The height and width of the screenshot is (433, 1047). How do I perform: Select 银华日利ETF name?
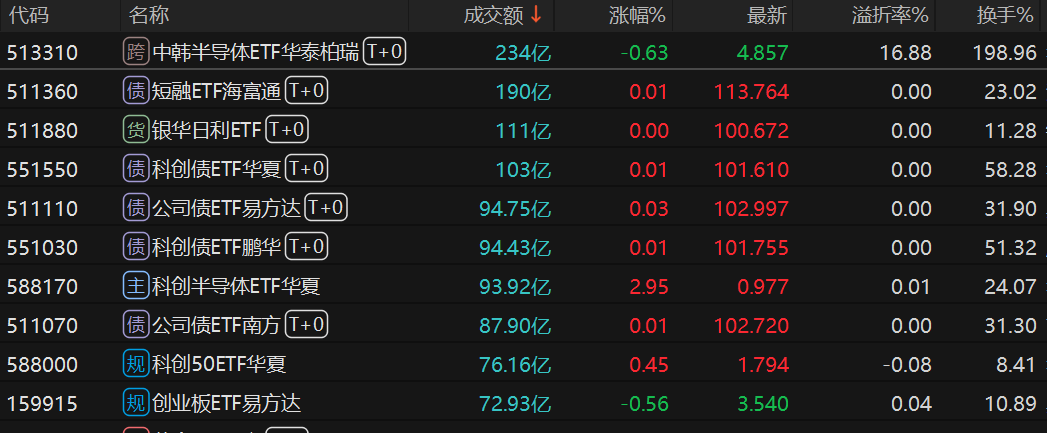pyautogui.click(x=207, y=130)
